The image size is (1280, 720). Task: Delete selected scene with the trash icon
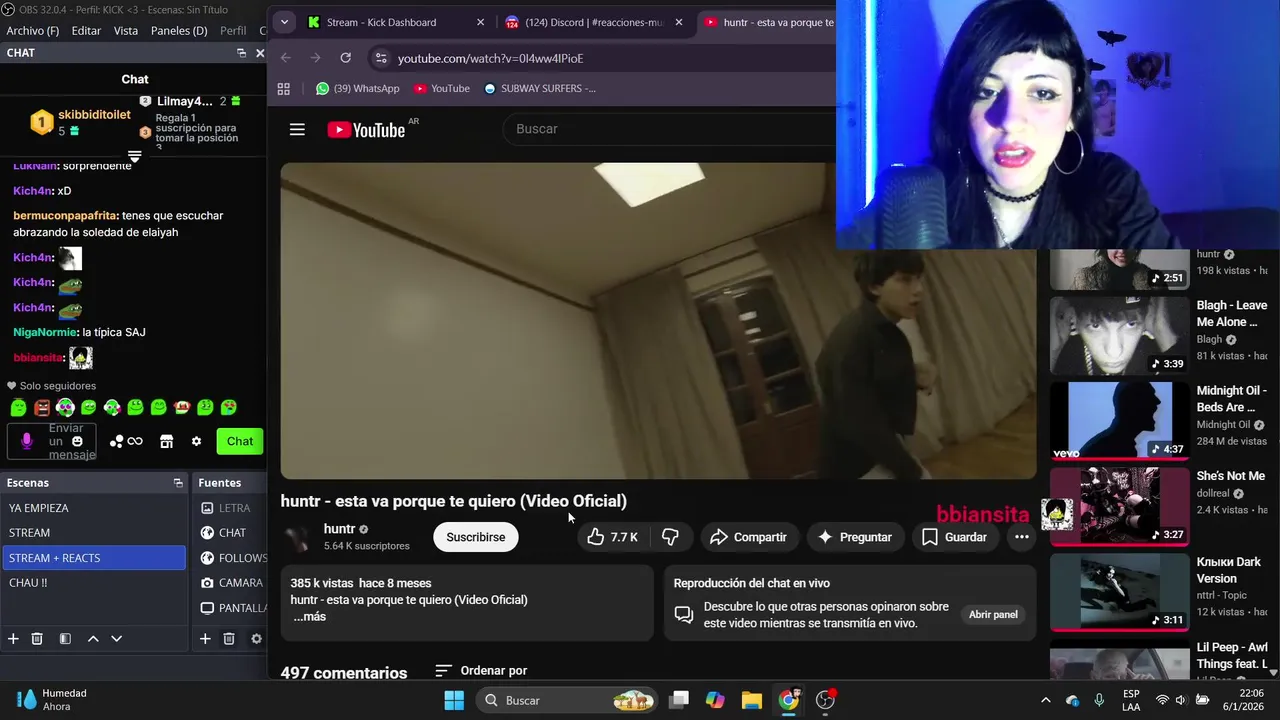pos(37,639)
